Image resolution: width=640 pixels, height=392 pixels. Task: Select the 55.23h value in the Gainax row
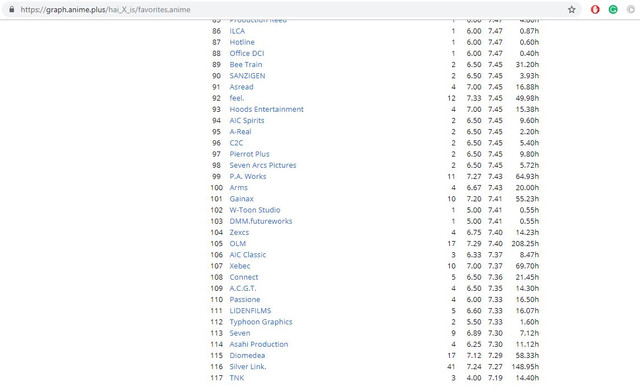[527, 199]
